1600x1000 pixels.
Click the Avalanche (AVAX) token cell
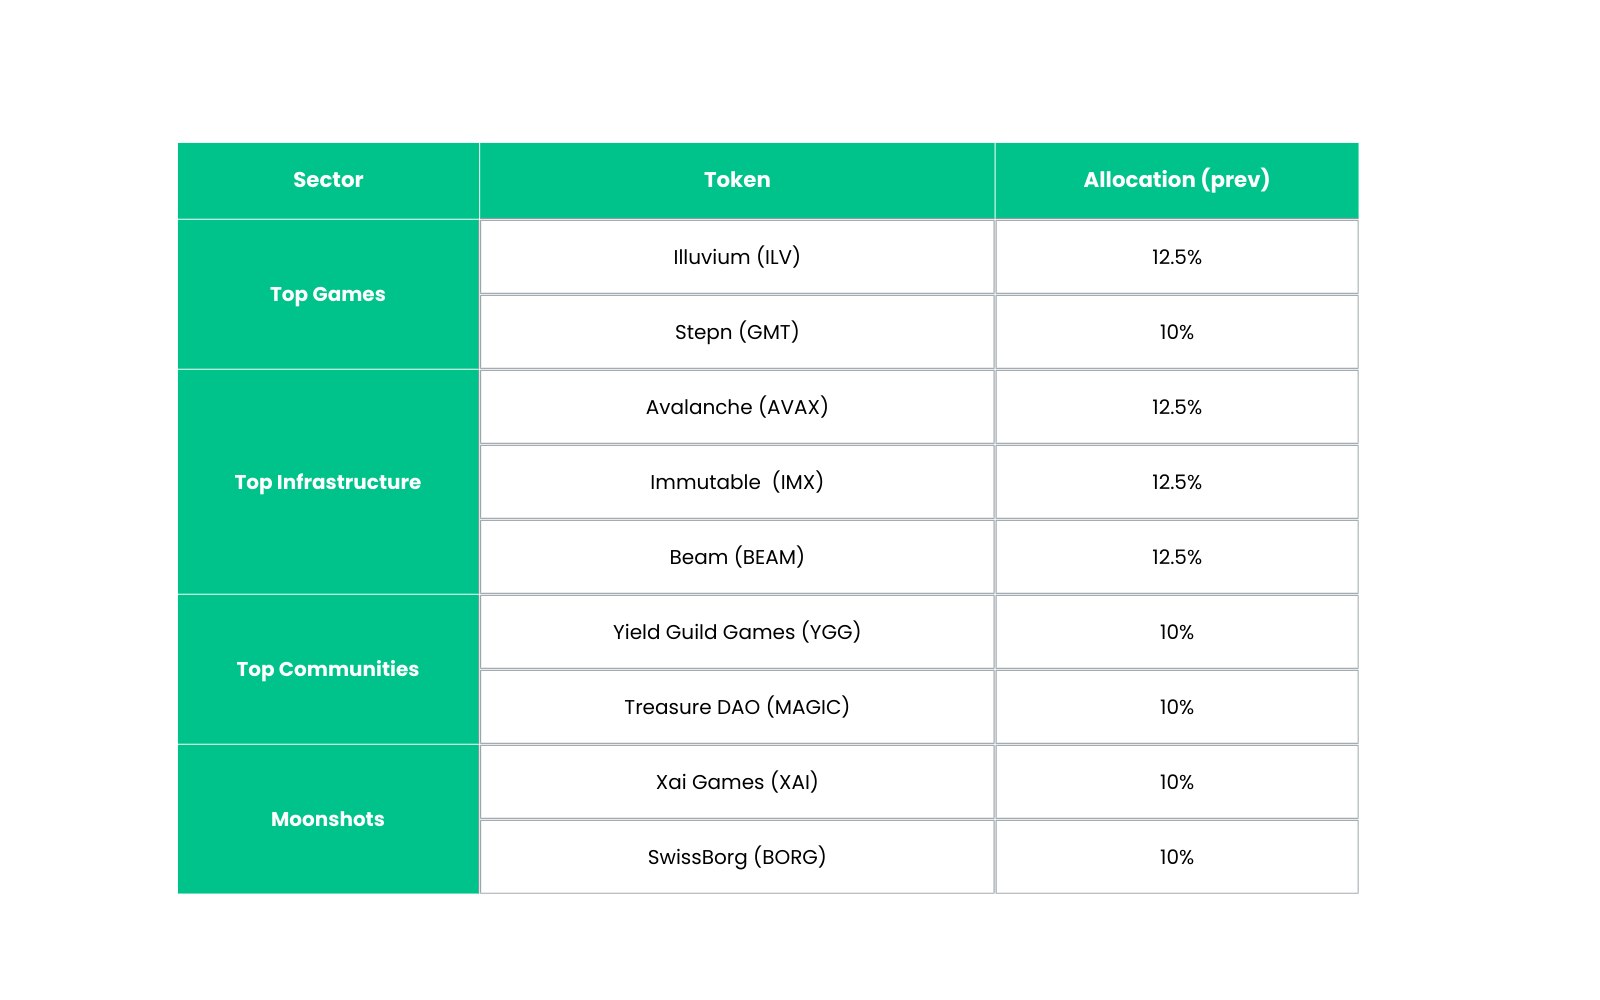737,407
